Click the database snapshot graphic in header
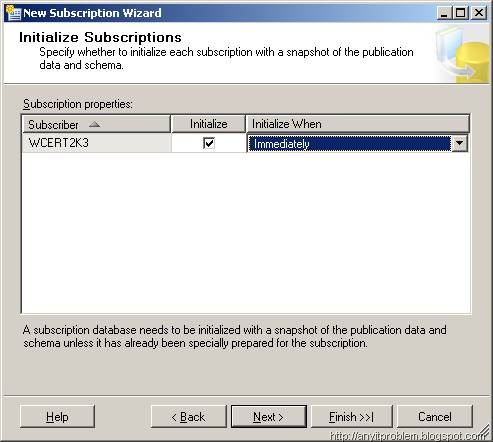Screen dimensions: 493x442 (x=462, y=54)
